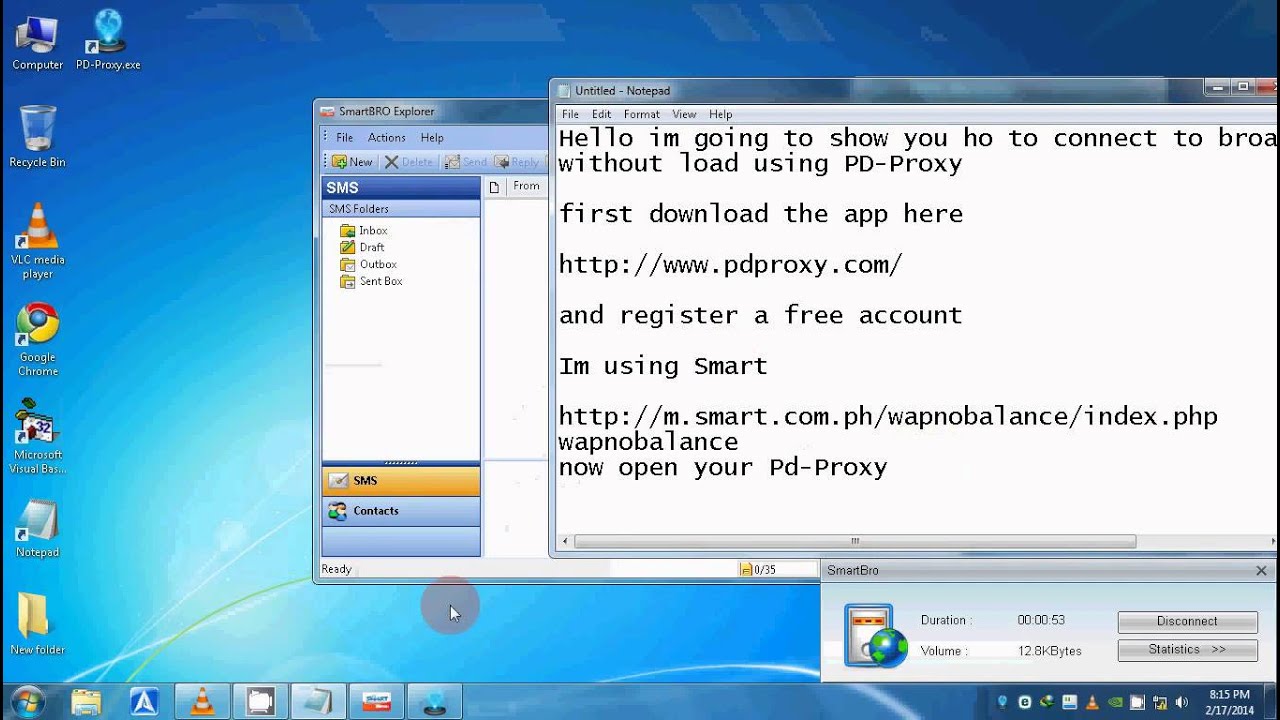
Task: Click the video recorder taskbar button
Action: (x=261, y=701)
